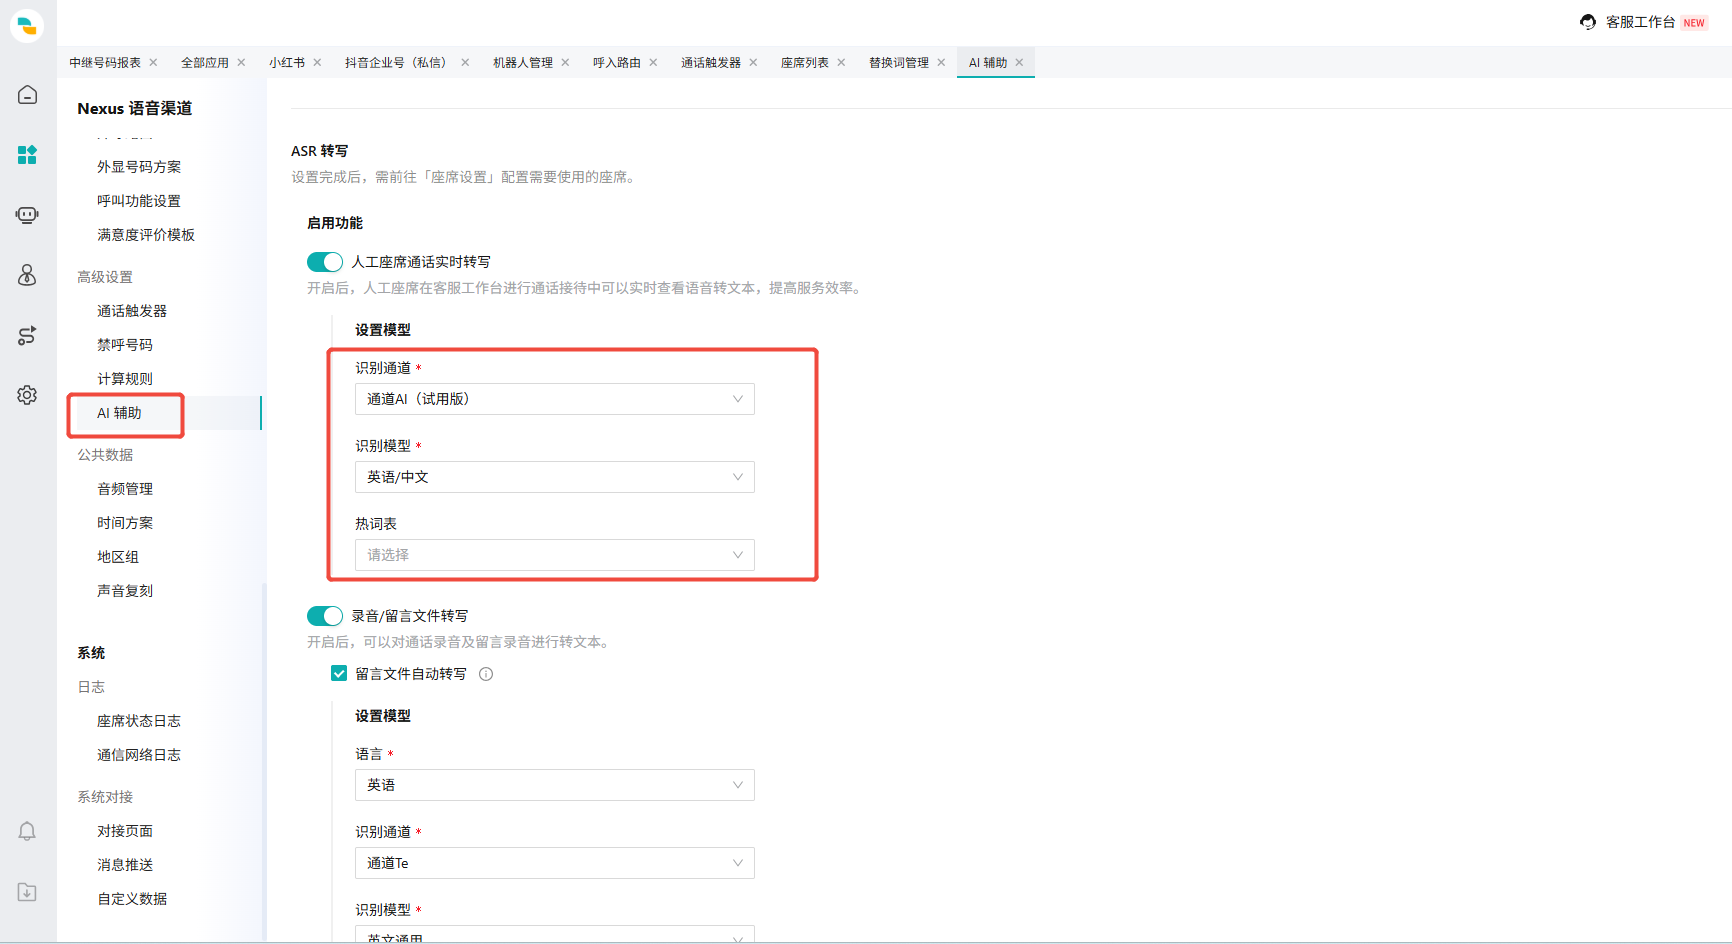Screen dimensions: 1732x944
Task: Close the AI 辅助 tab
Action: click(1019, 62)
